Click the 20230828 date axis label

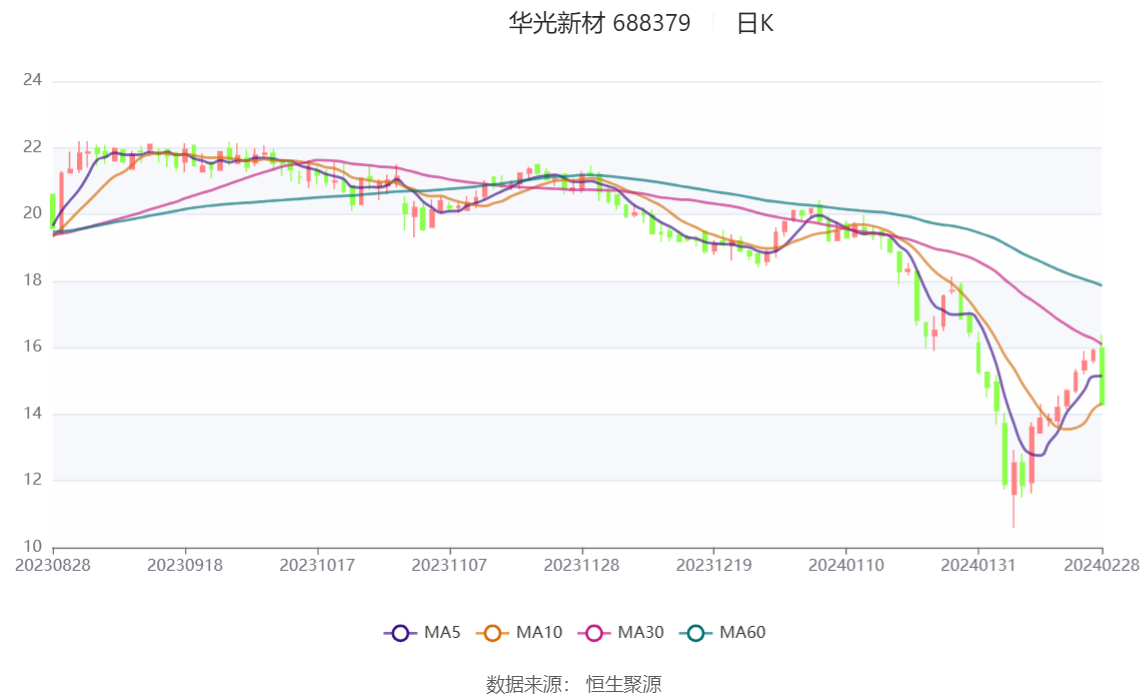coord(53,566)
